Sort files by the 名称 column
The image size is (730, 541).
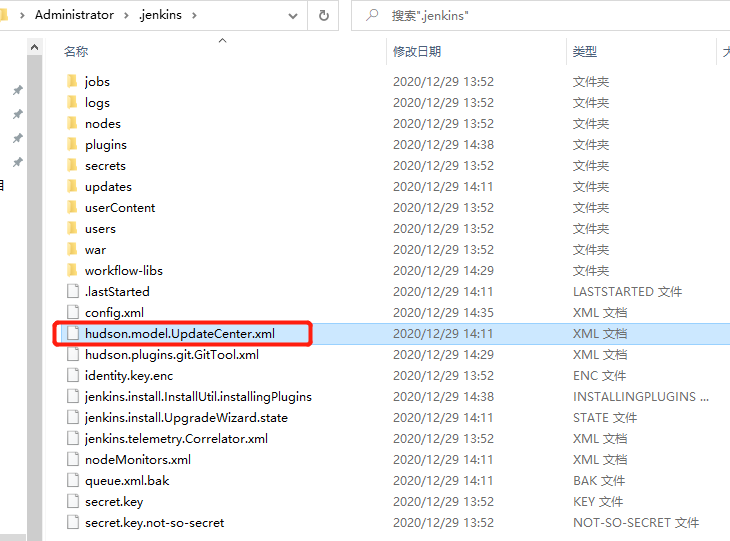[x=76, y=51]
